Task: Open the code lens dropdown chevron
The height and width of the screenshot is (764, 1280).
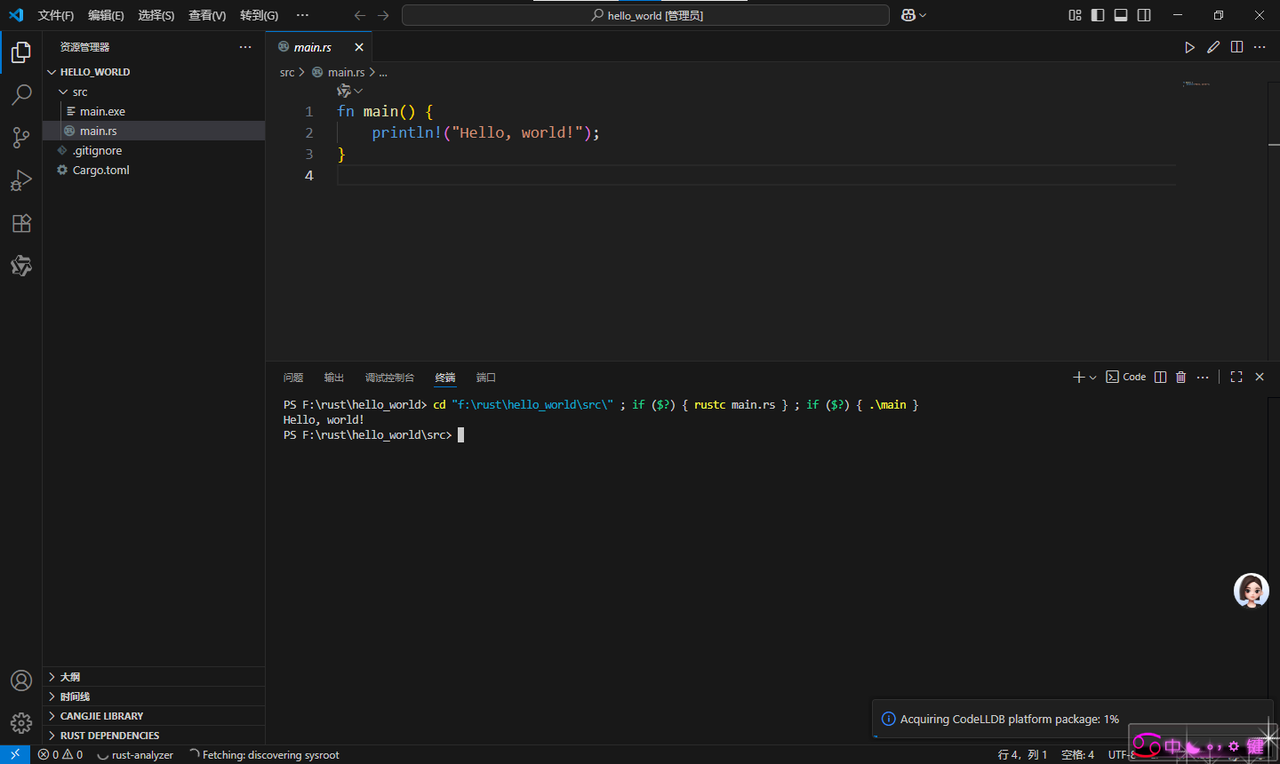Action: (x=358, y=91)
